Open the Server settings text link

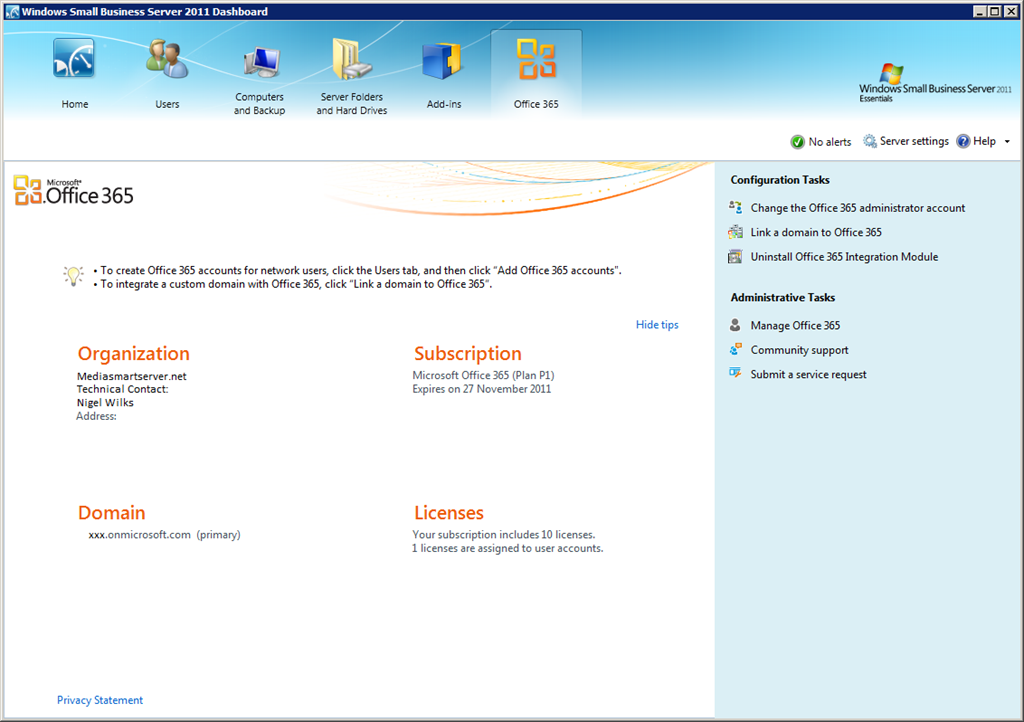coord(914,141)
